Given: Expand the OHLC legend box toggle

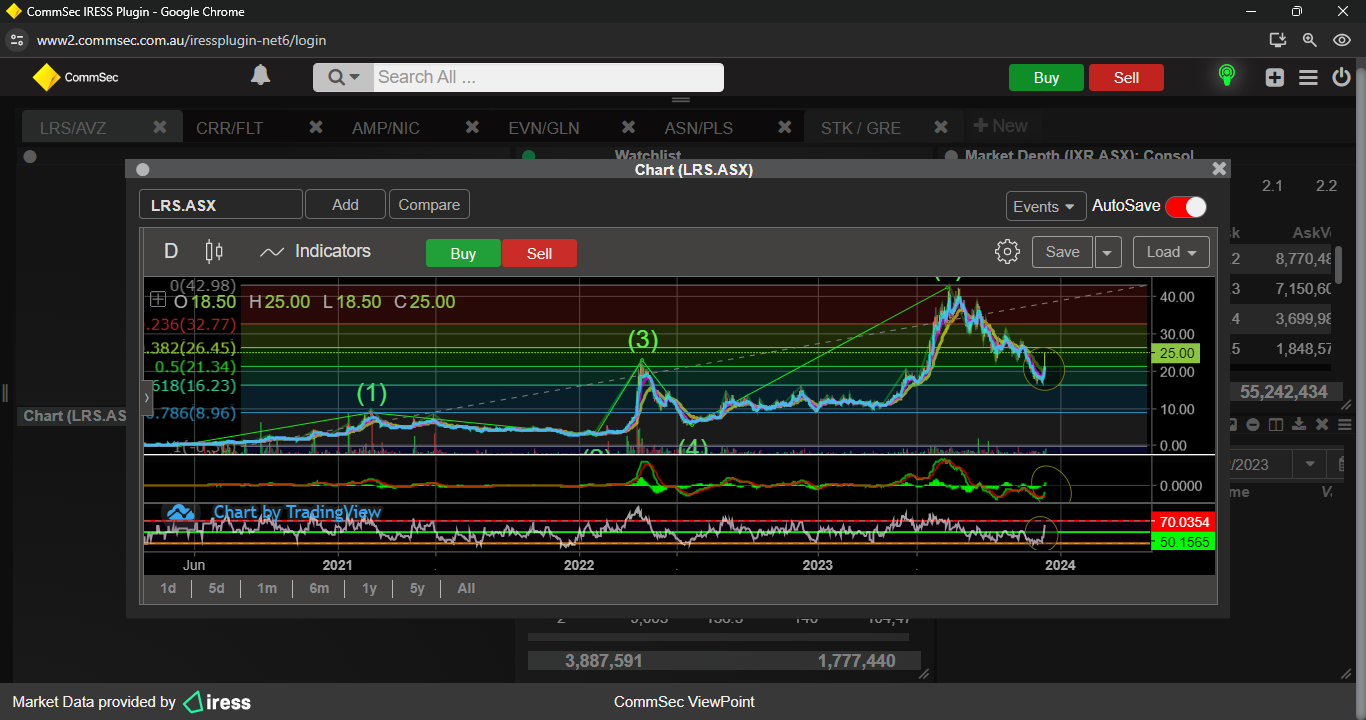Looking at the screenshot, I should click(x=158, y=299).
